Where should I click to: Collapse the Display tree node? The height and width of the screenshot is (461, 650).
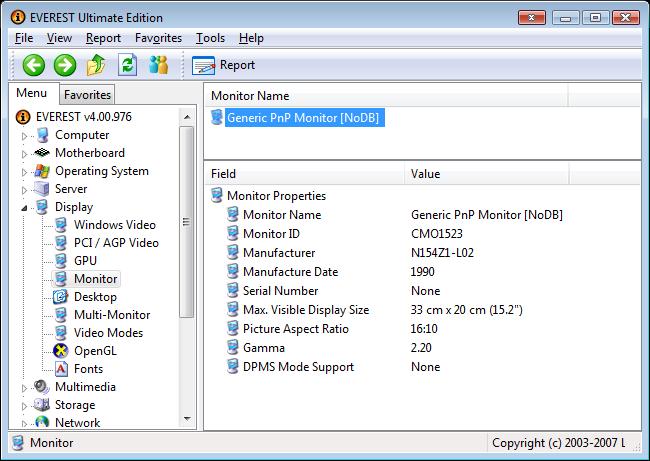pyautogui.click(x=24, y=208)
